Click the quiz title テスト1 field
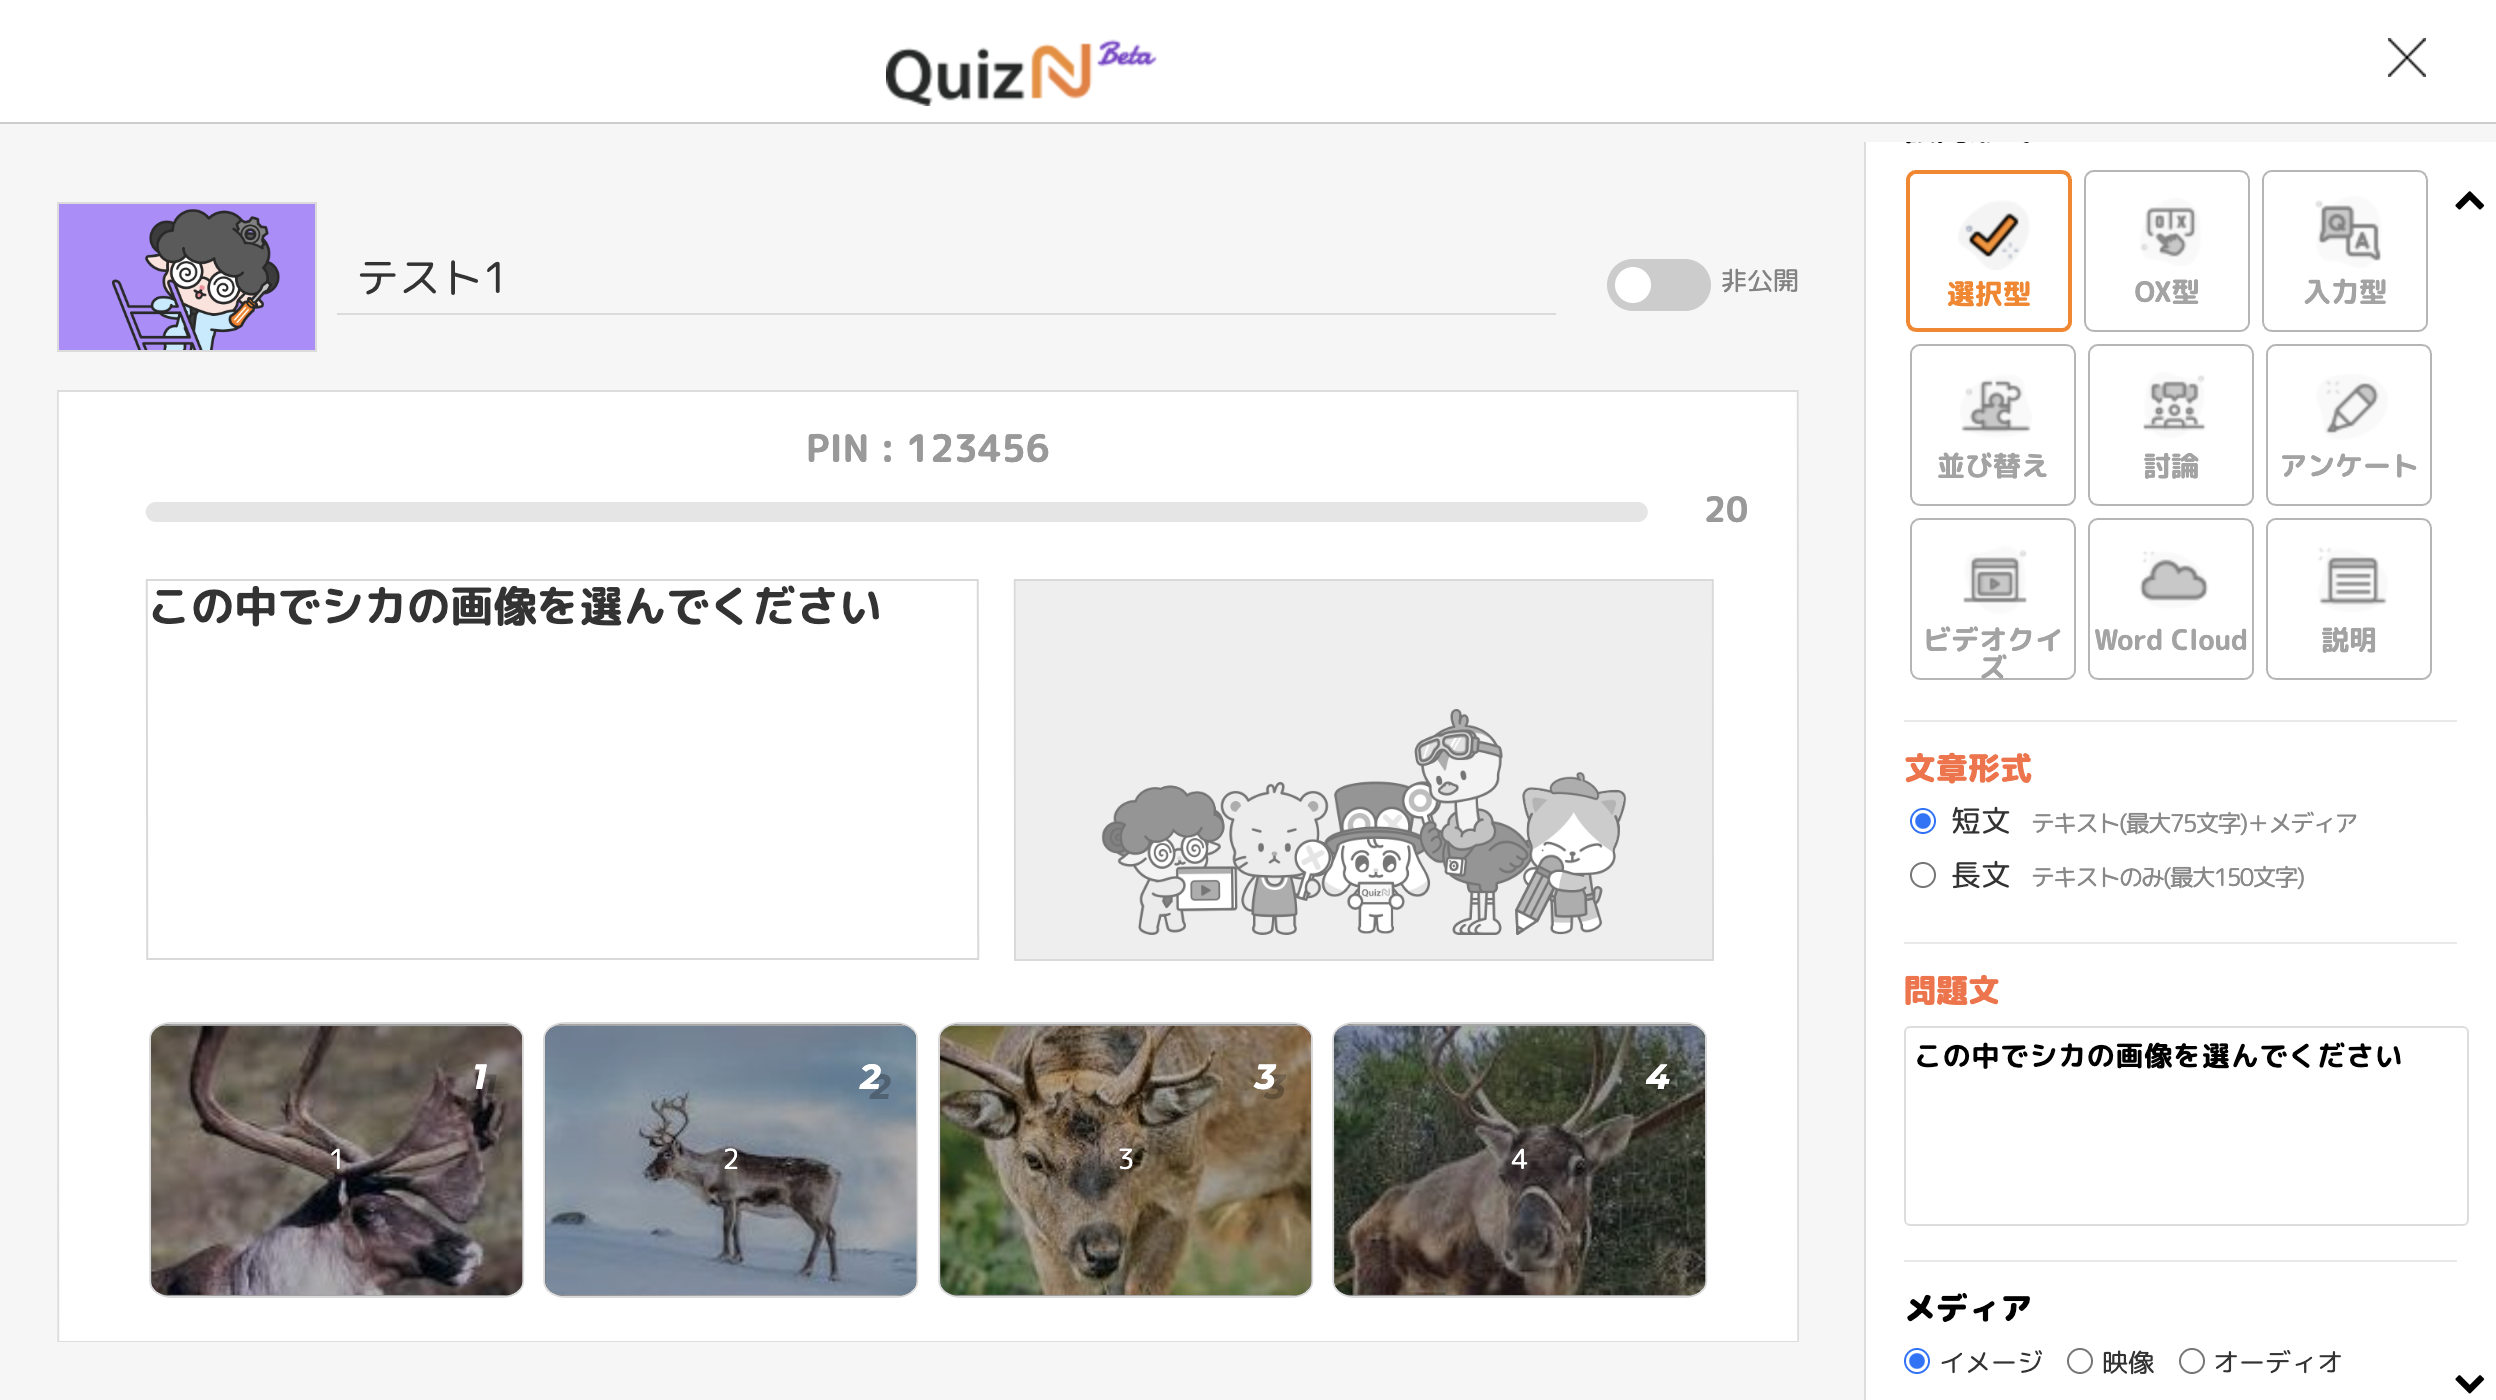This screenshot has height=1400, width=2496. click(946, 278)
